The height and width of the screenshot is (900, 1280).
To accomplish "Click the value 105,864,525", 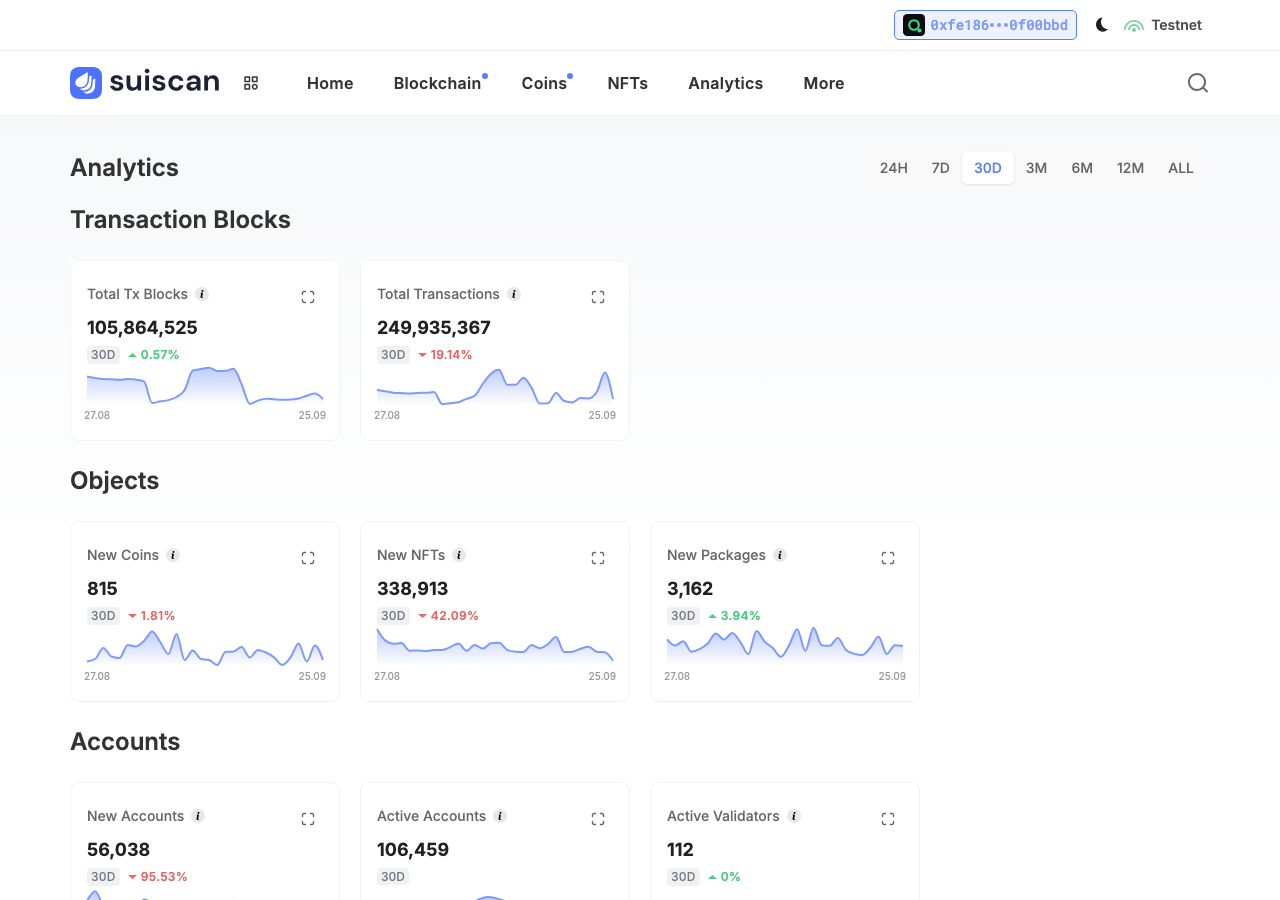I will (x=142, y=327).
